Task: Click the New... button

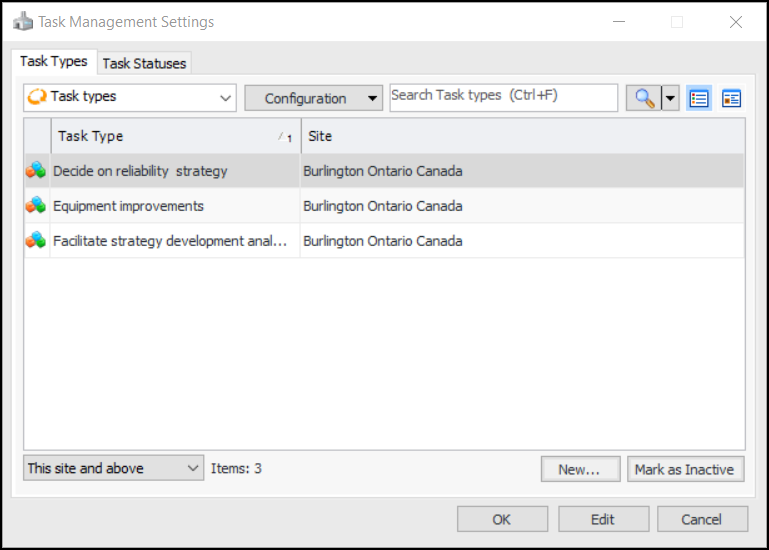Action: click(x=580, y=469)
